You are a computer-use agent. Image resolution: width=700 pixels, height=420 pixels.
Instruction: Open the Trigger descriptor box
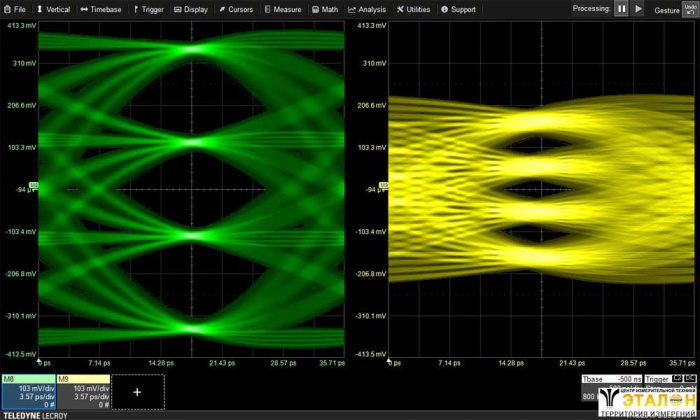click(x=660, y=381)
